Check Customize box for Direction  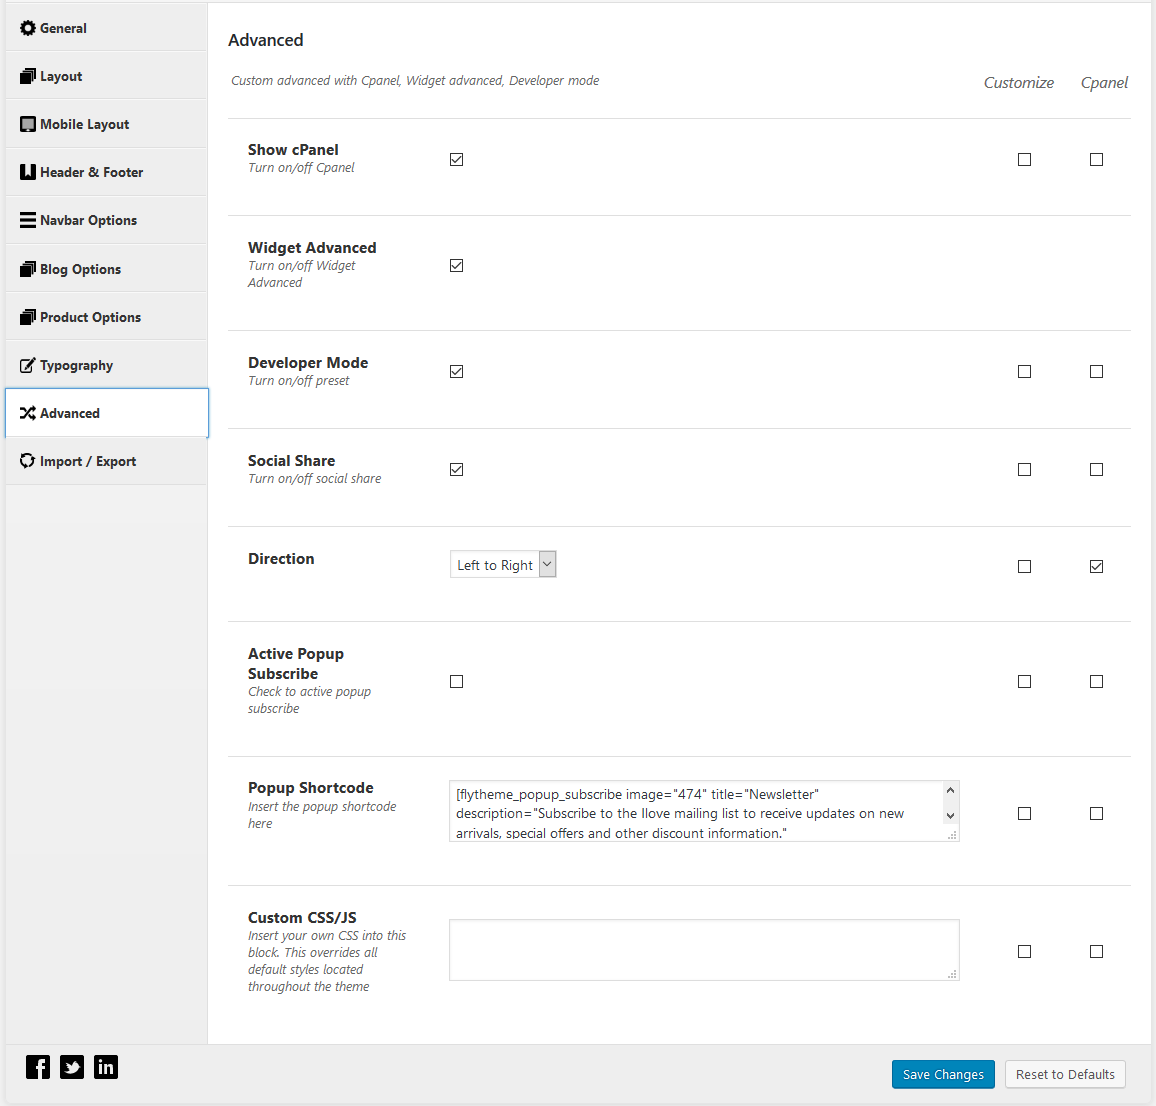point(1024,566)
